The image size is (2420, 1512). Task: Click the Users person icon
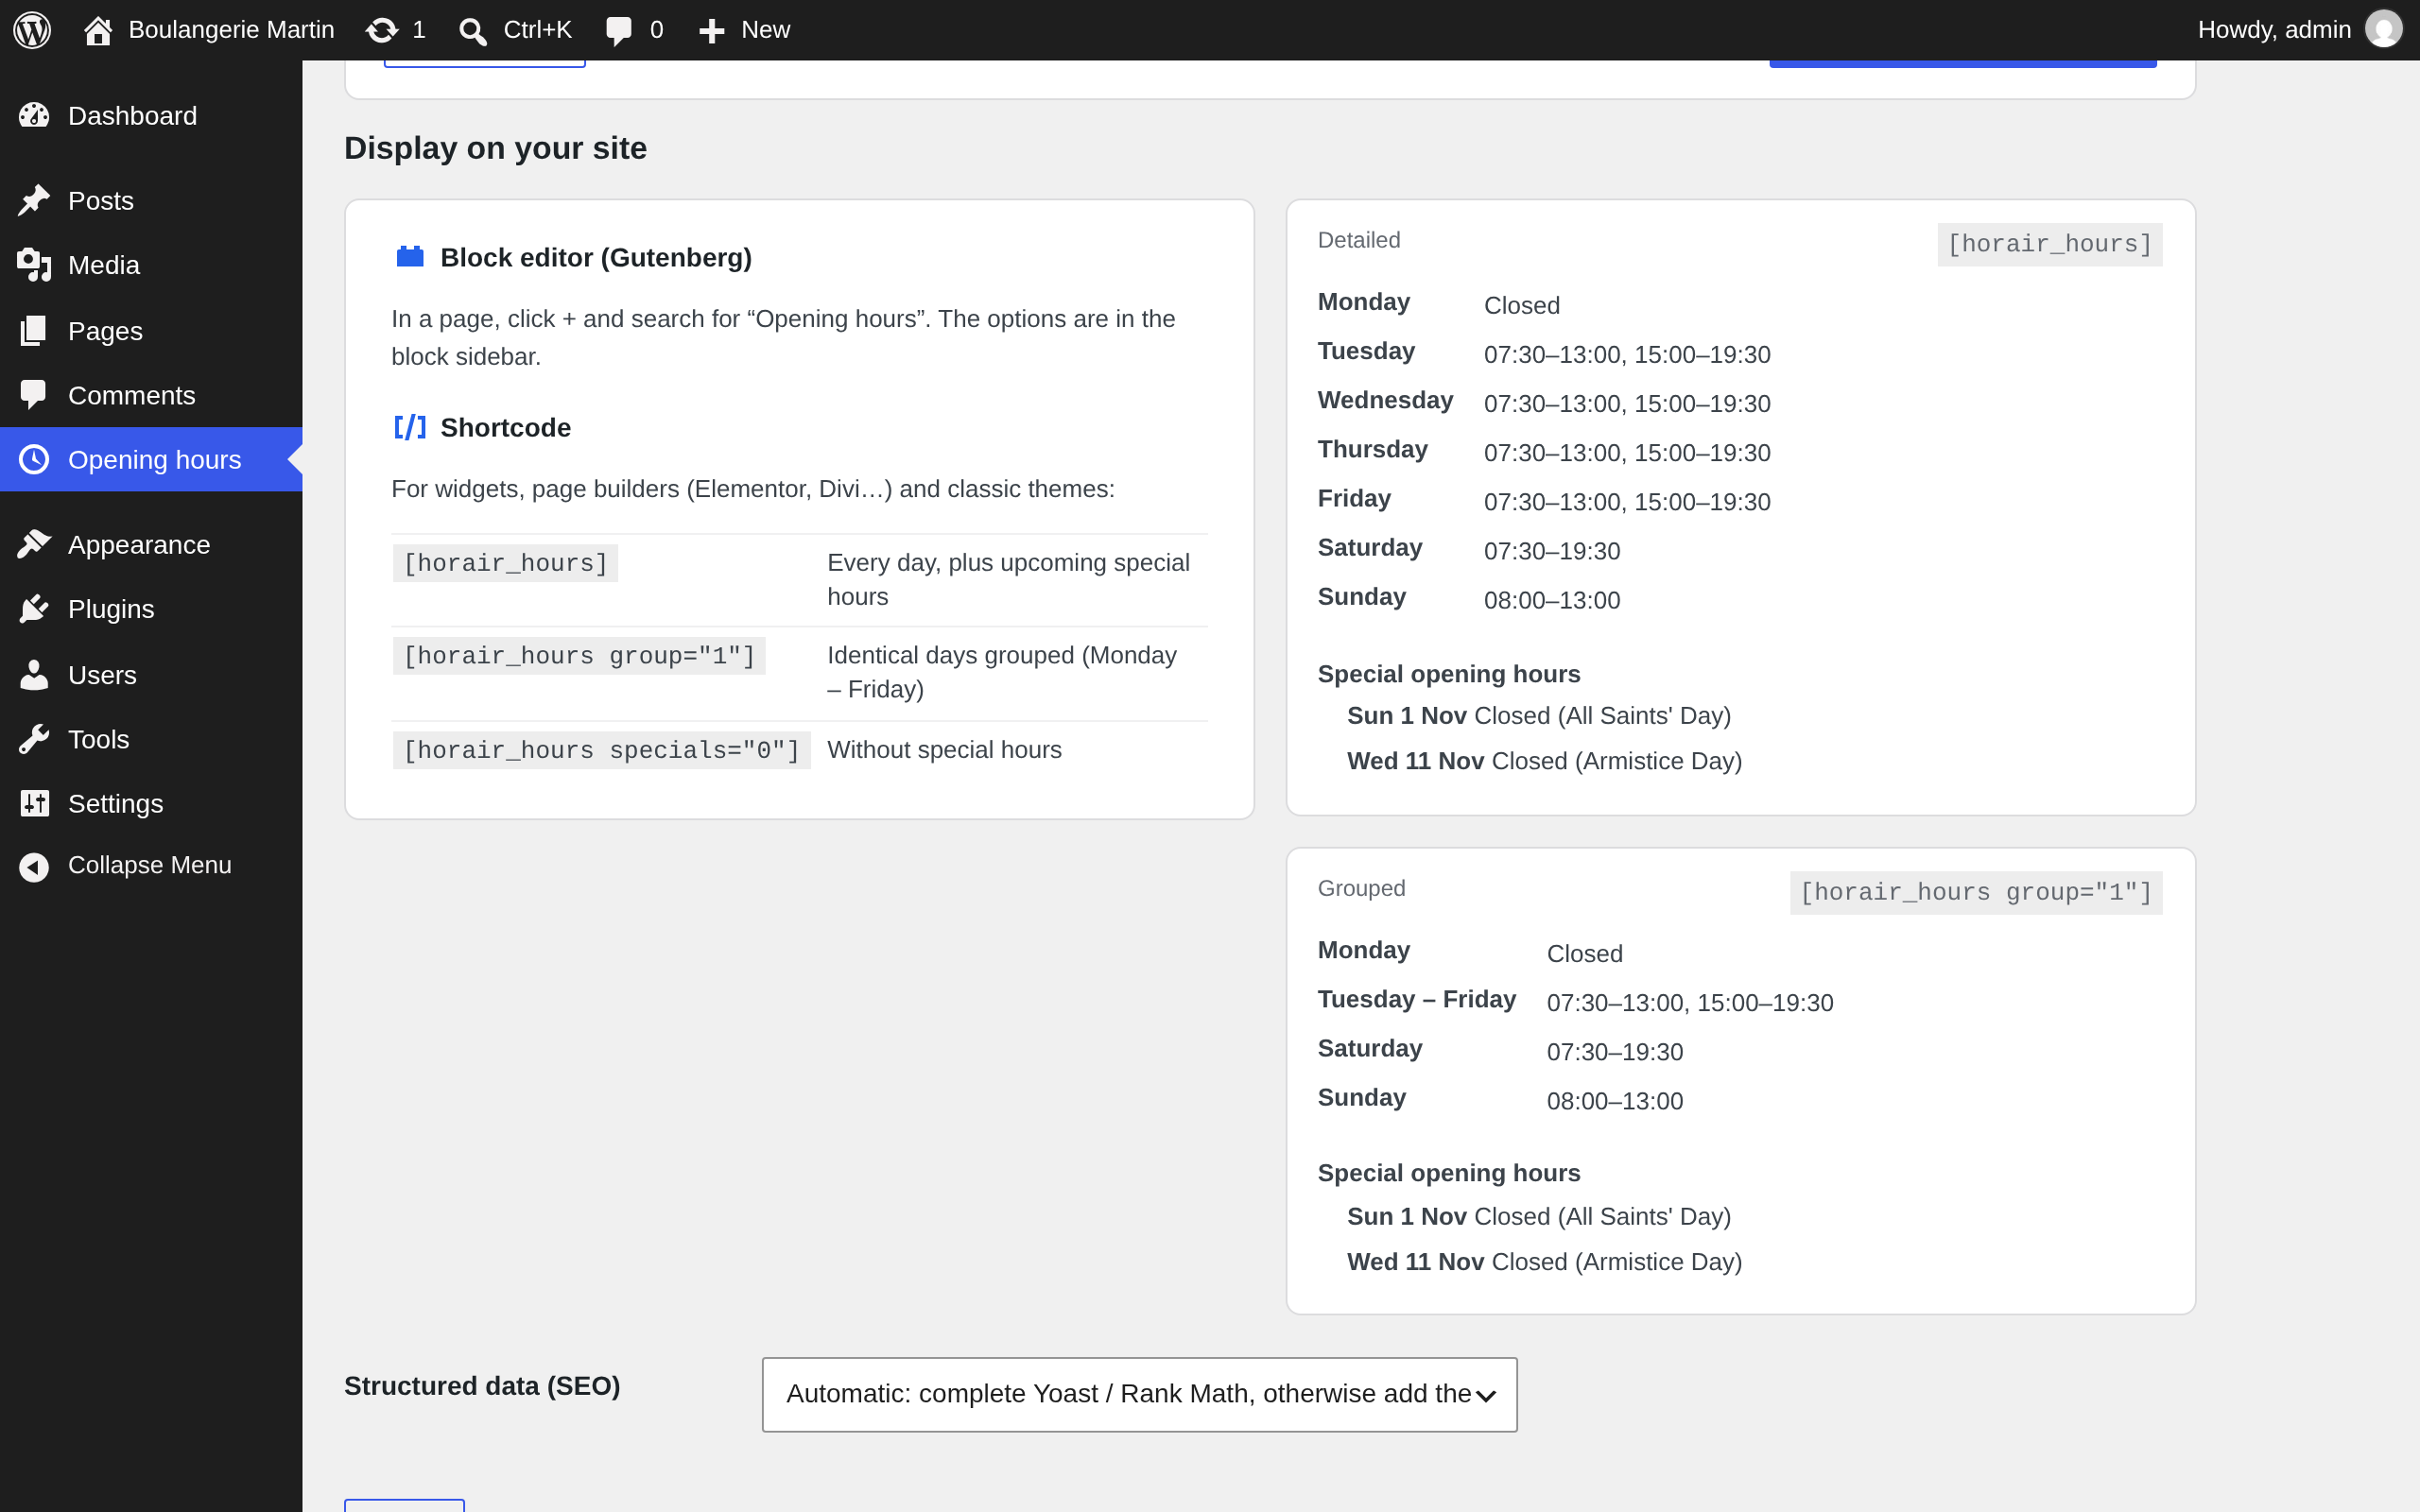[34, 675]
